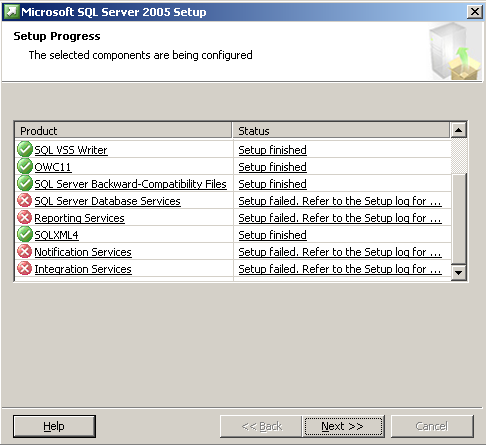The height and width of the screenshot is (445, 486).
Task: Click the green check icon beside SQL VSS Writer
Action: [25, 149]
